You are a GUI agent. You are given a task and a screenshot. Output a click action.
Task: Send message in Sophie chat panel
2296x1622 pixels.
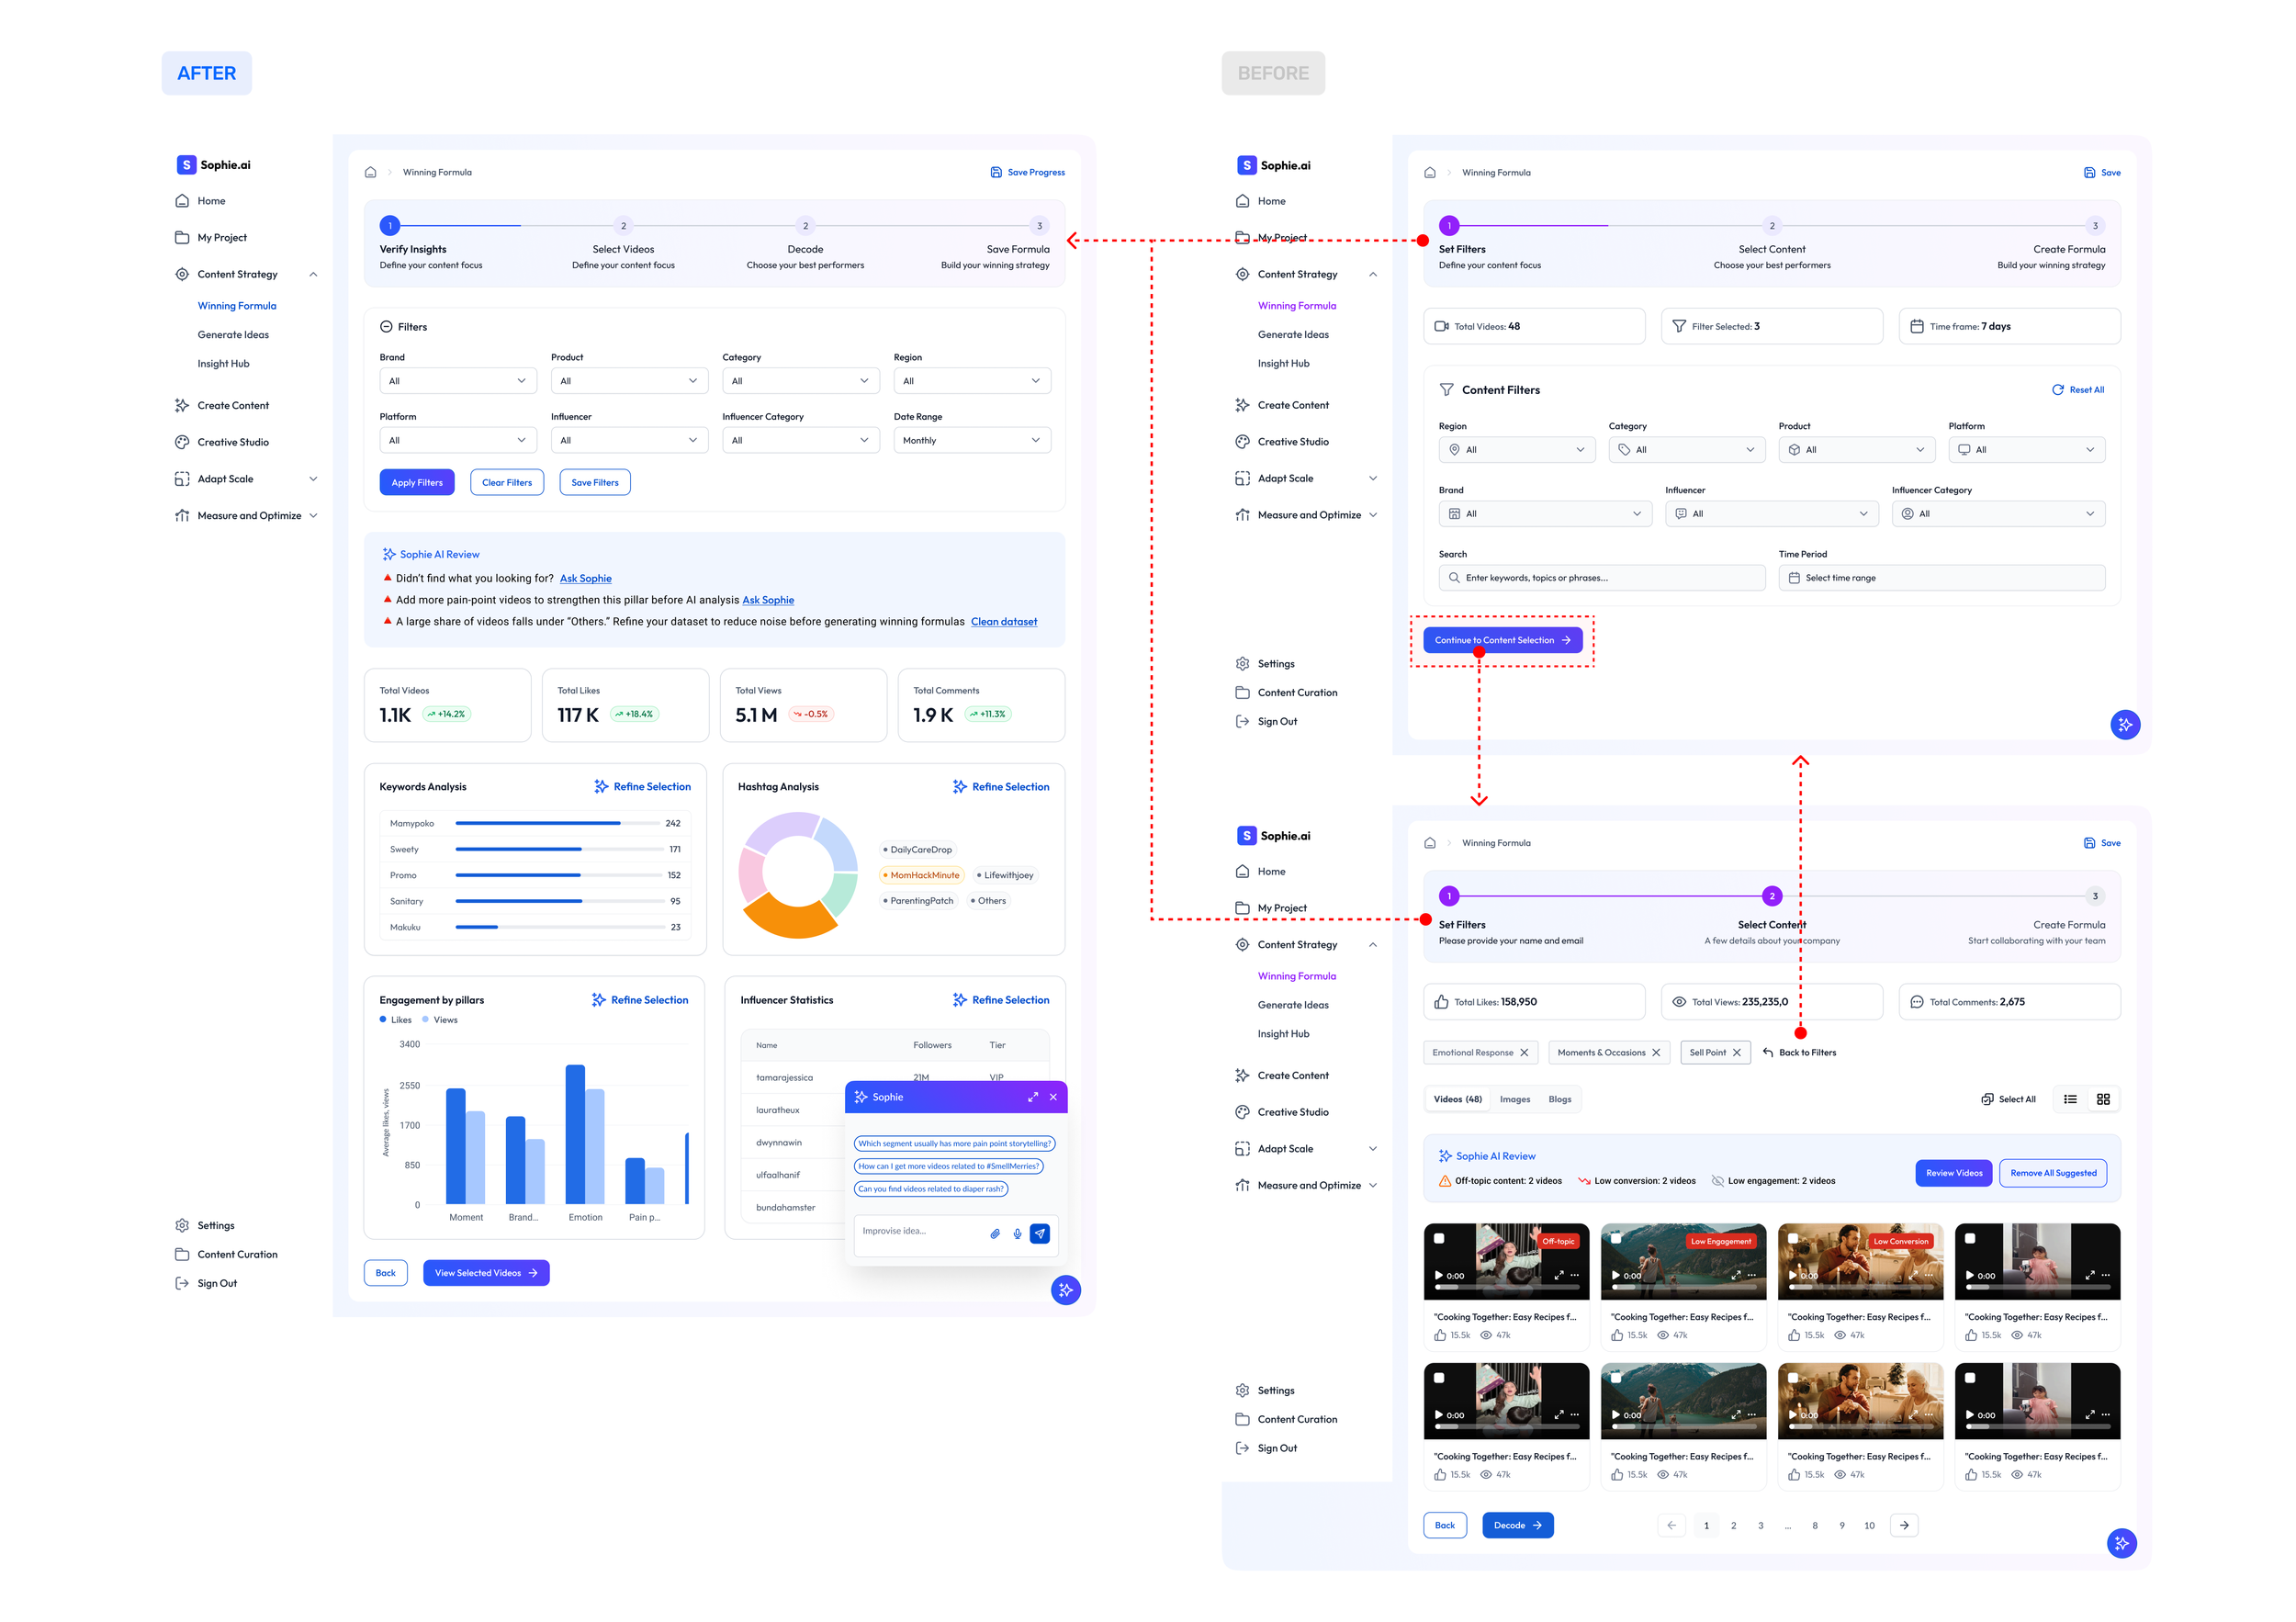(x=1040, y=1233)
